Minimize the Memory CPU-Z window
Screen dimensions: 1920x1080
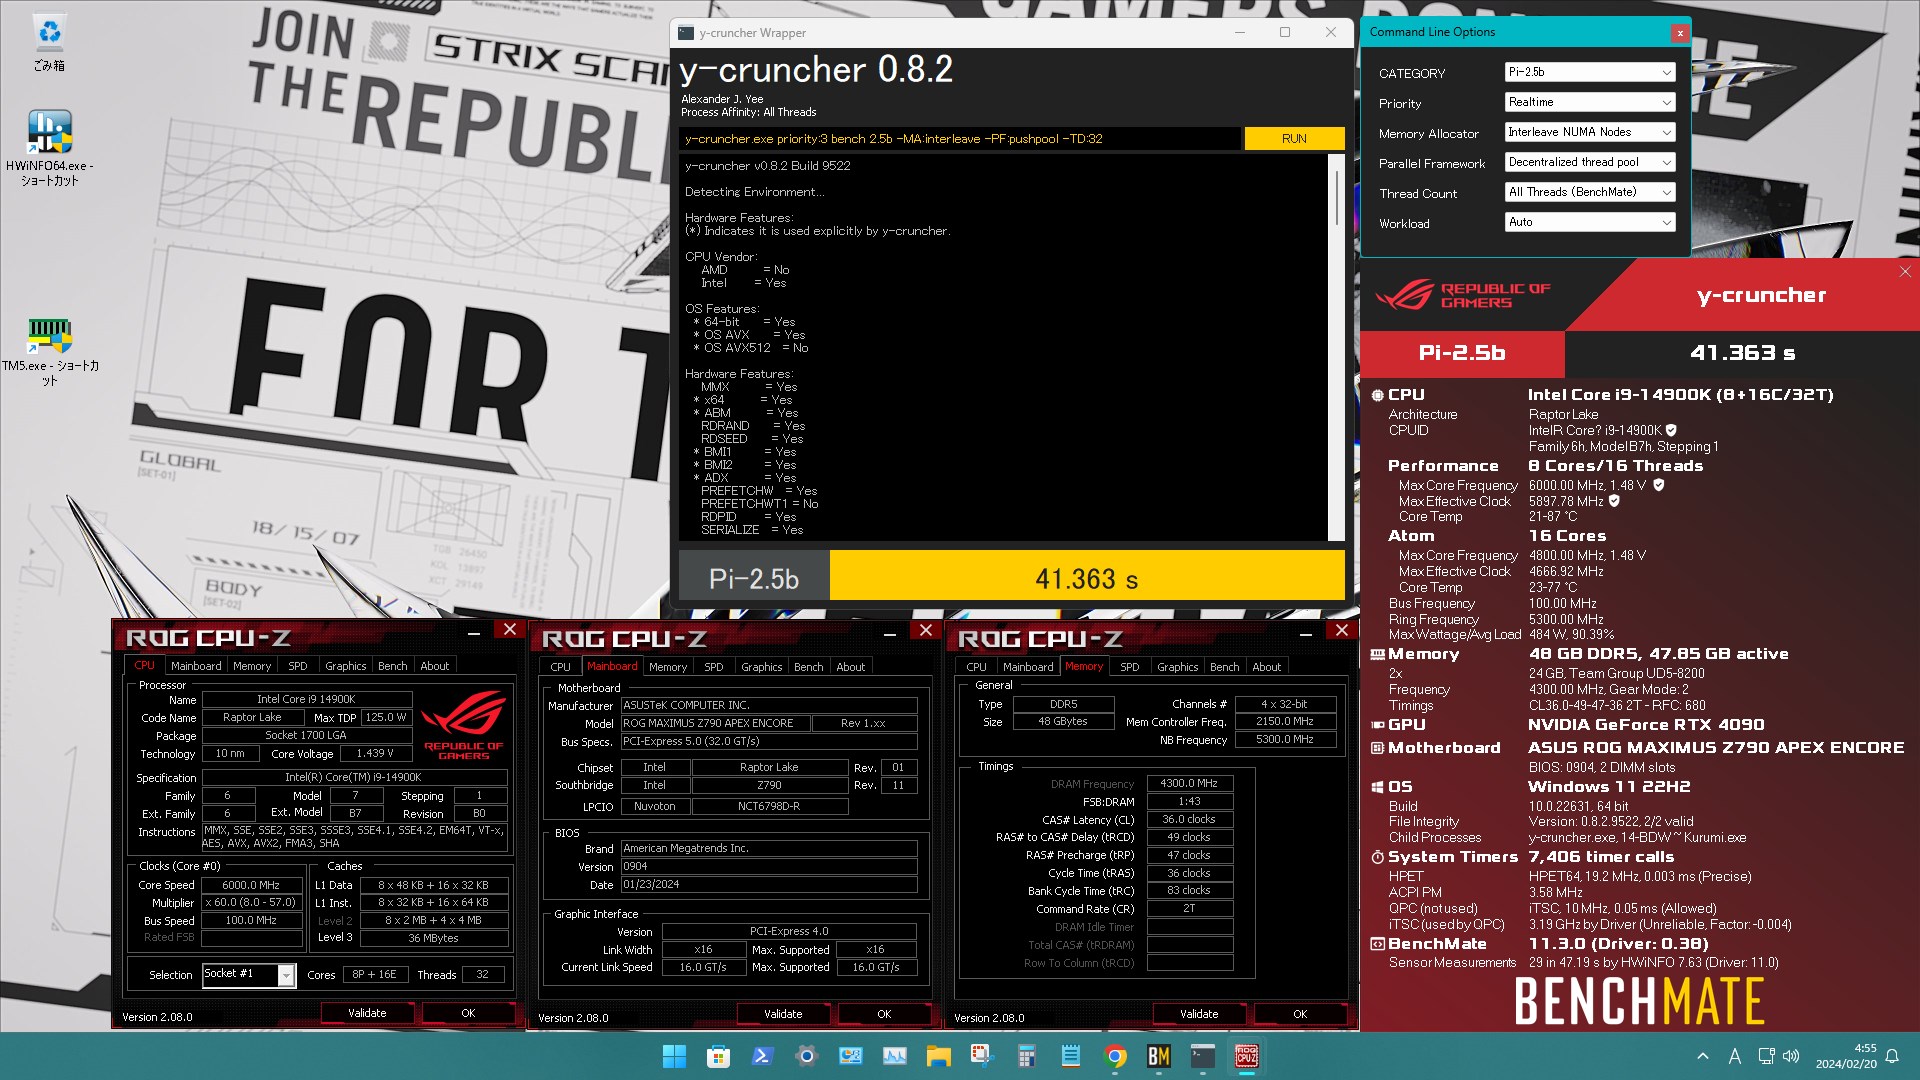(x=1305, y=633)
